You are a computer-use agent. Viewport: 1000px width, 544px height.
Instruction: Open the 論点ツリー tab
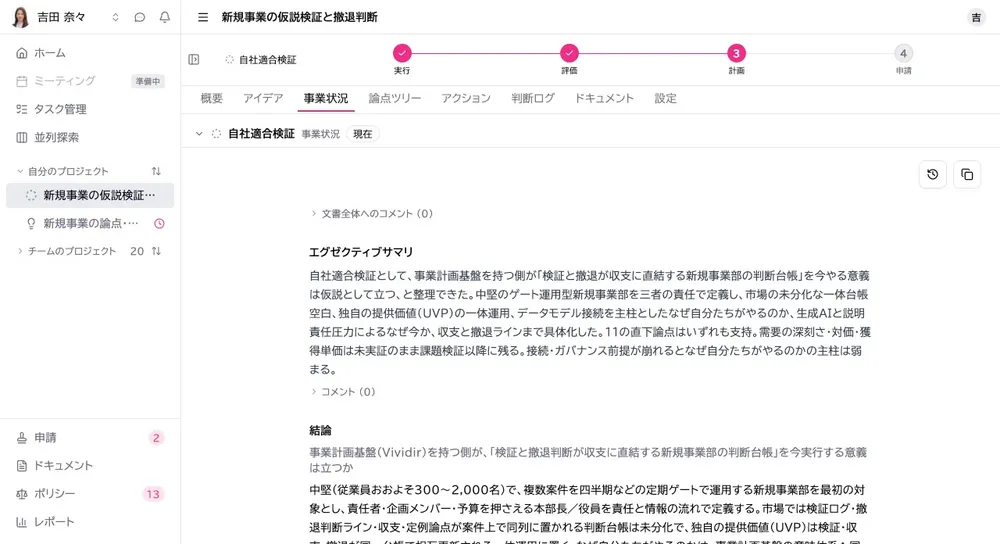click(395, 98)
